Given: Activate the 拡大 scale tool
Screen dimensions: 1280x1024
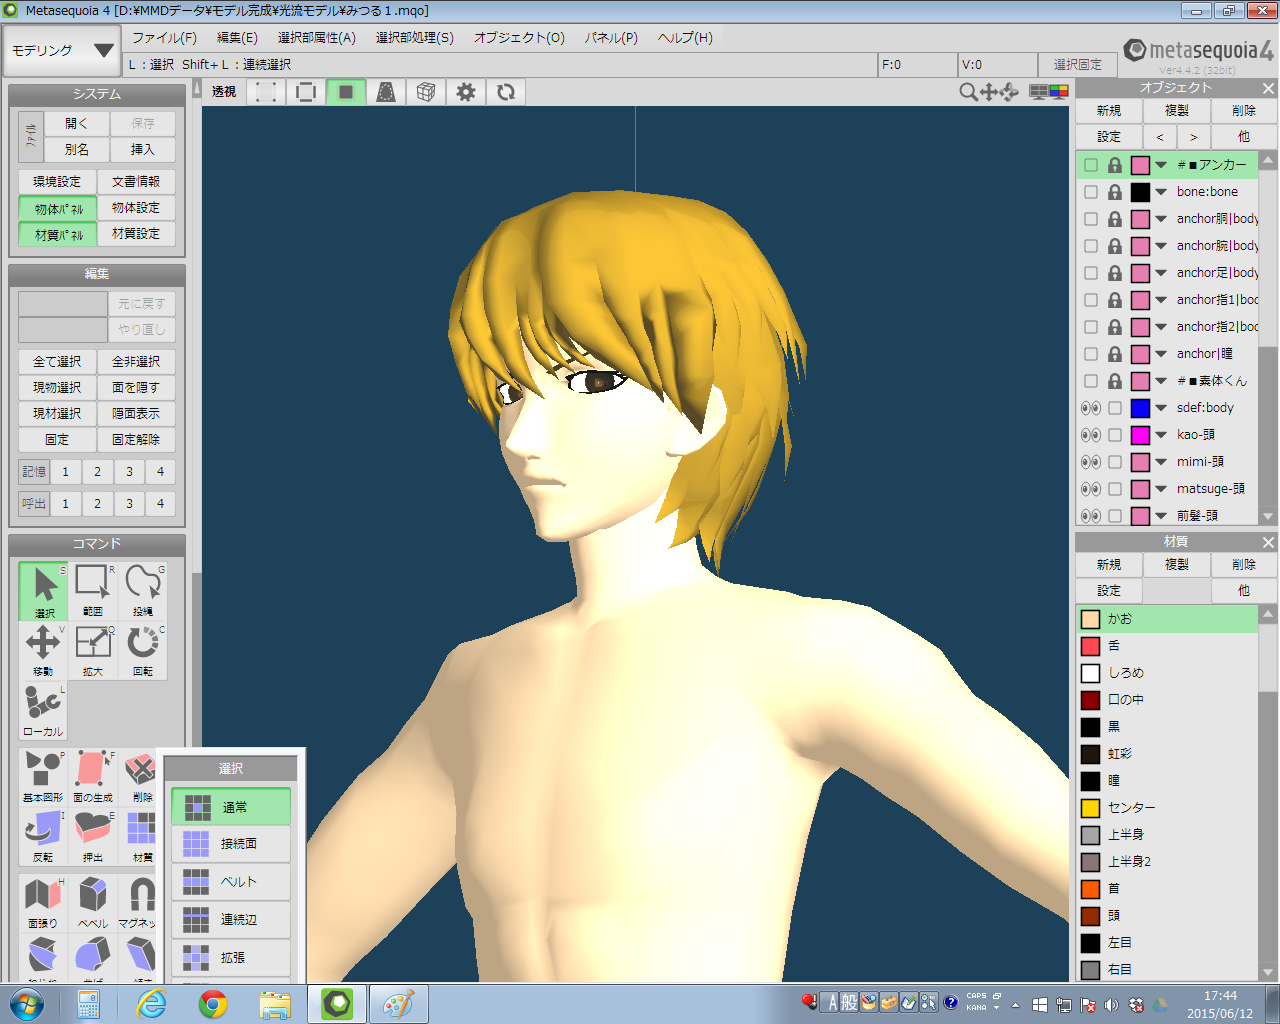Looking at the screenshot, I should click(x=93, y=651).
